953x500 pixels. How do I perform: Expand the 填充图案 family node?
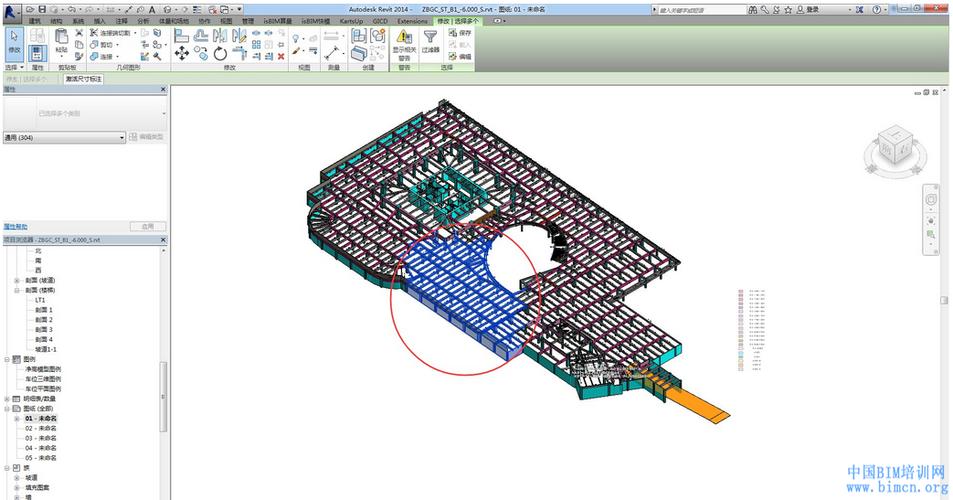[17, 488]
